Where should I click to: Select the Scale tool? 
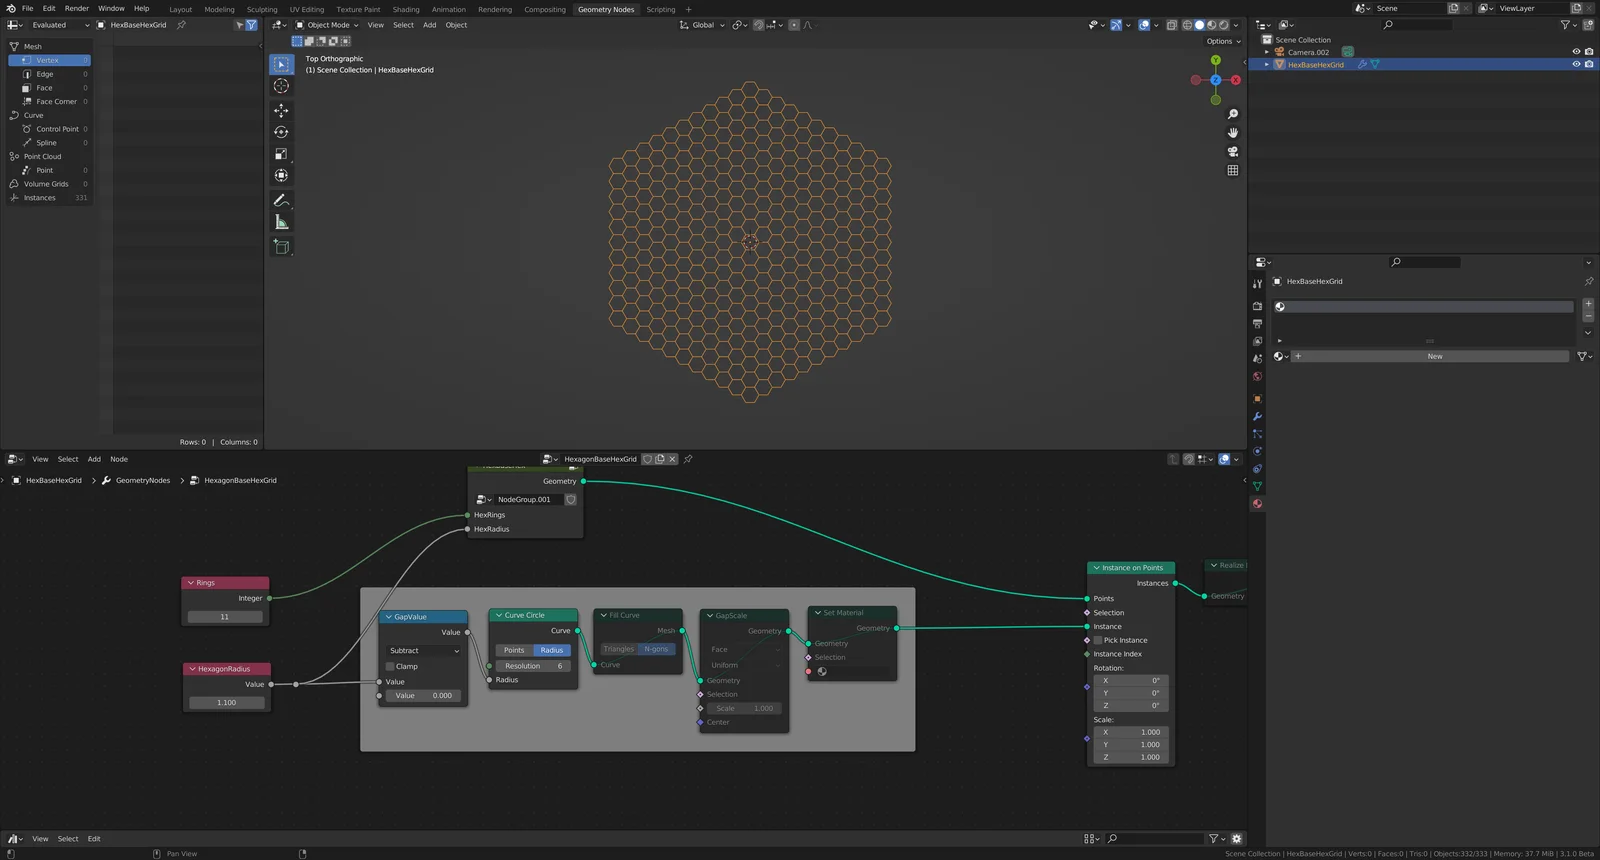(281, 154)
